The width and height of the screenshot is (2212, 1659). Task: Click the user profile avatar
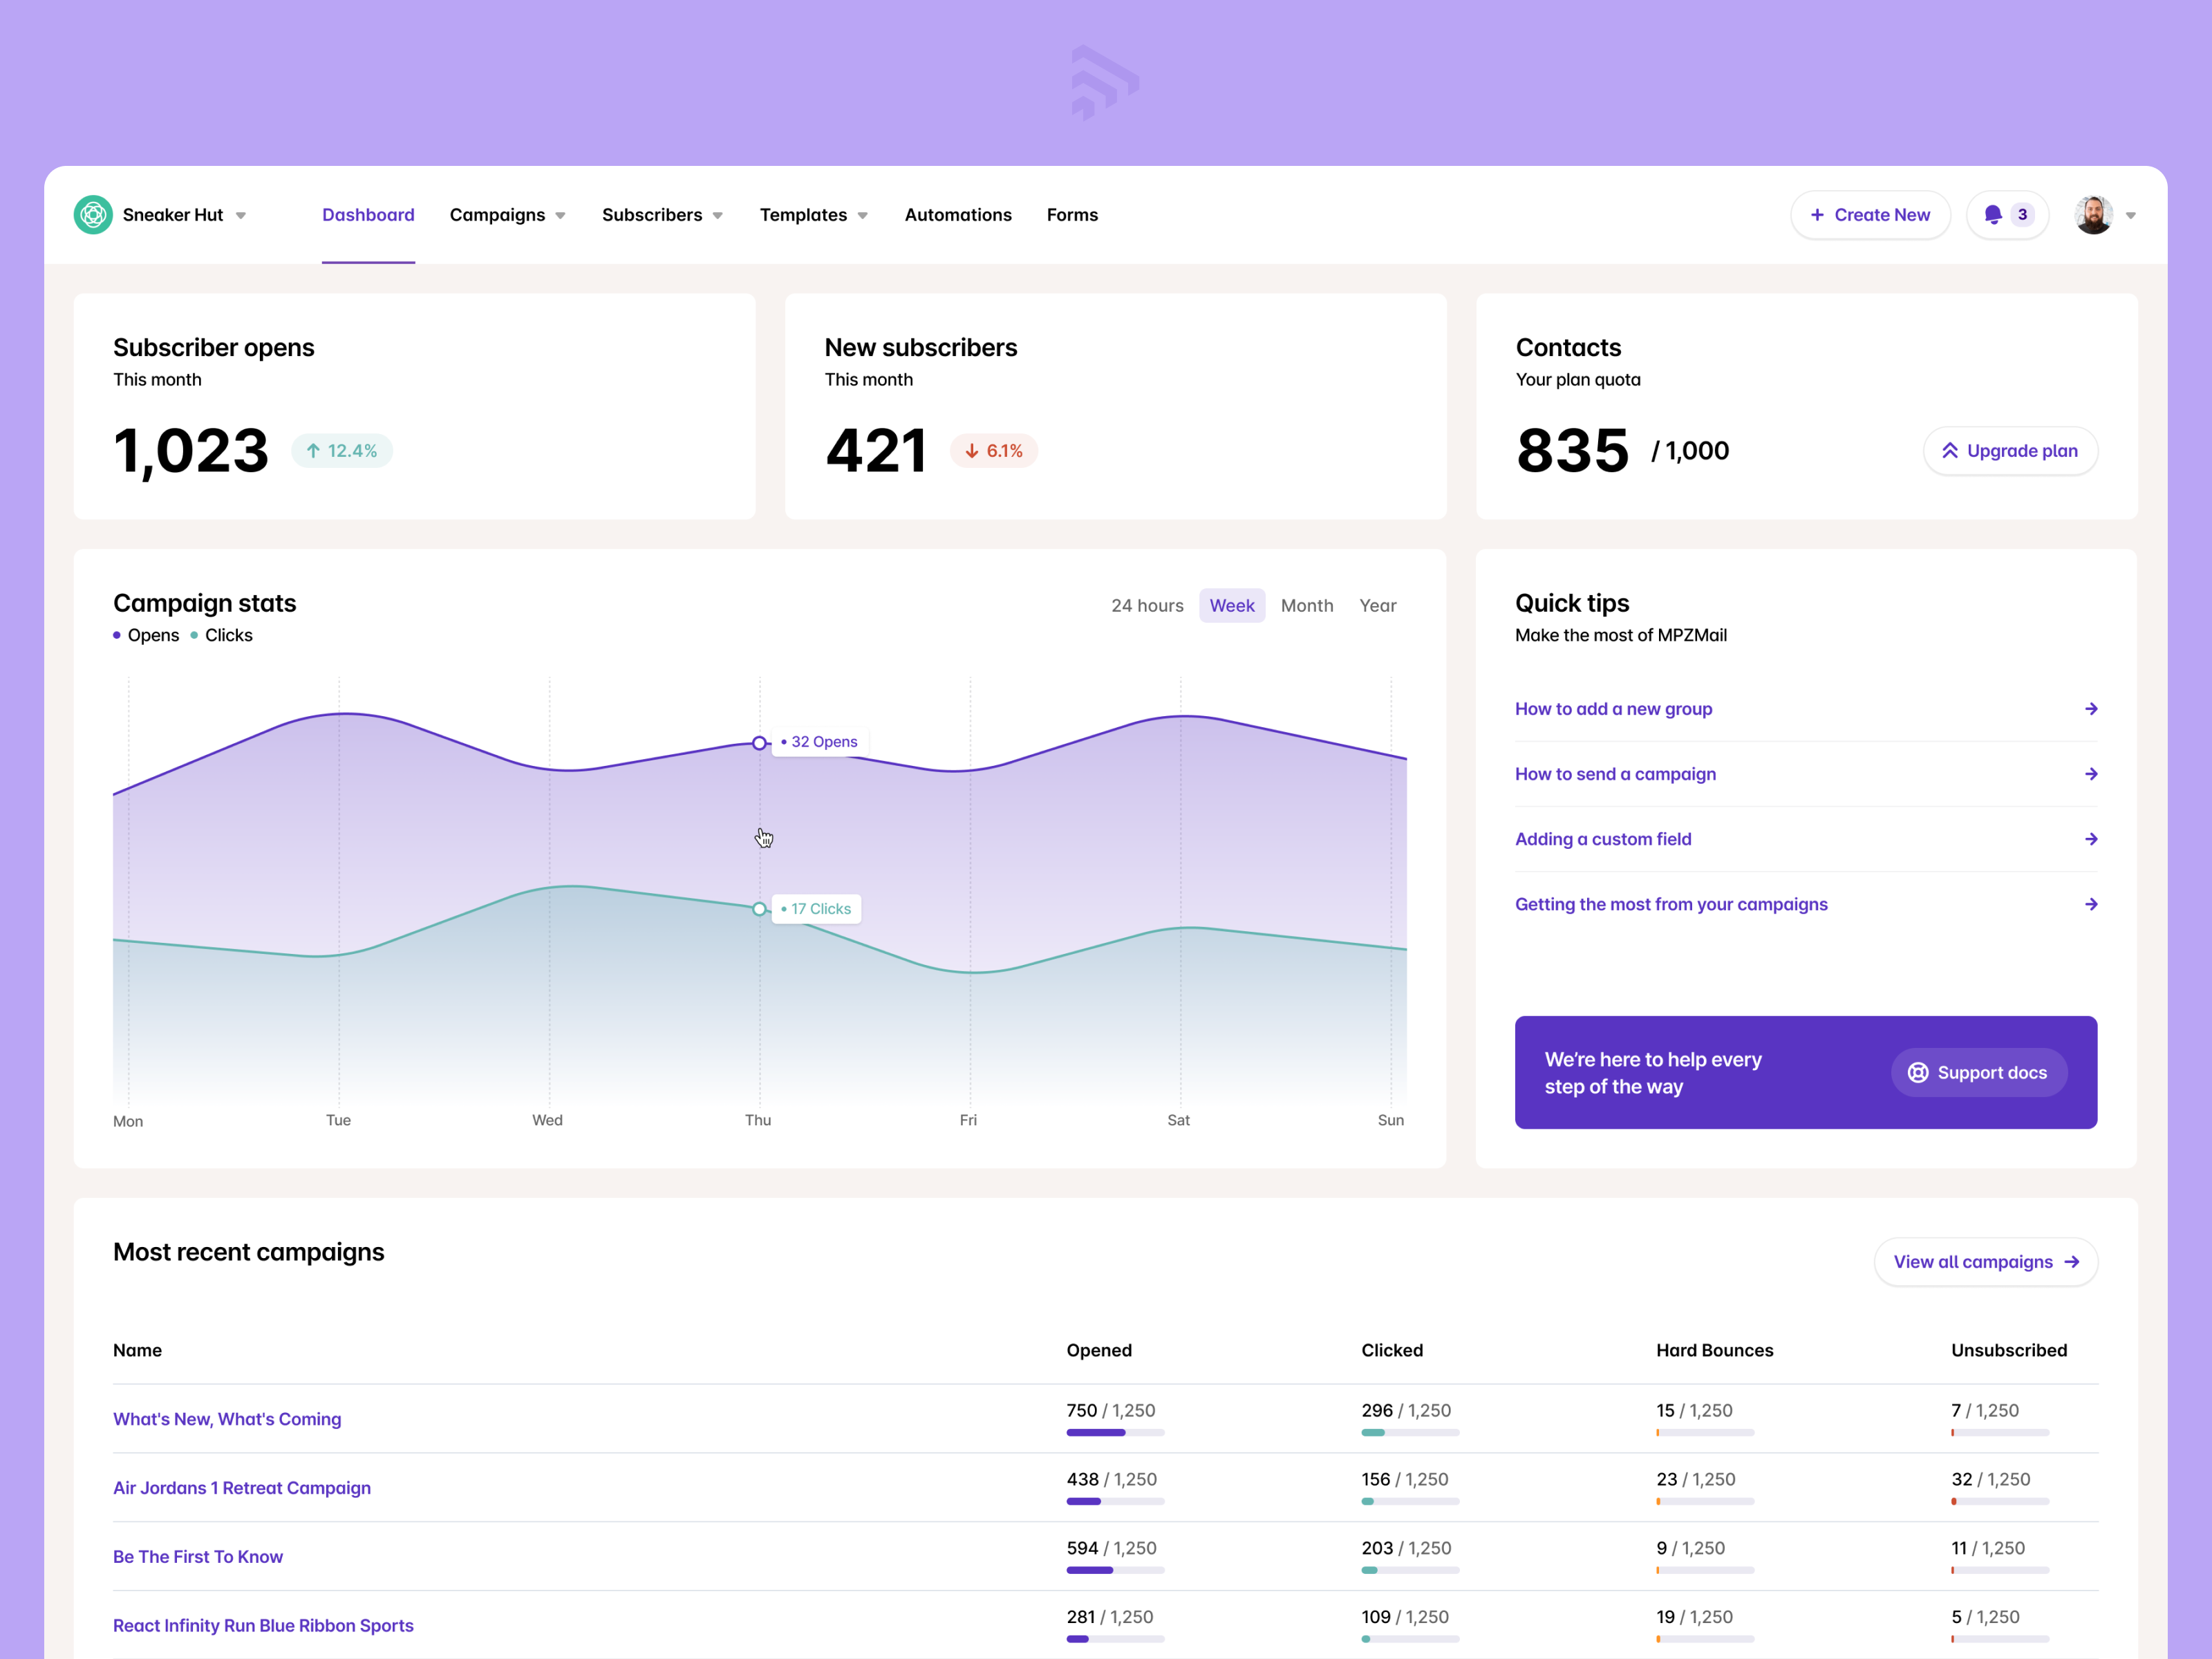click(2093, 215)
